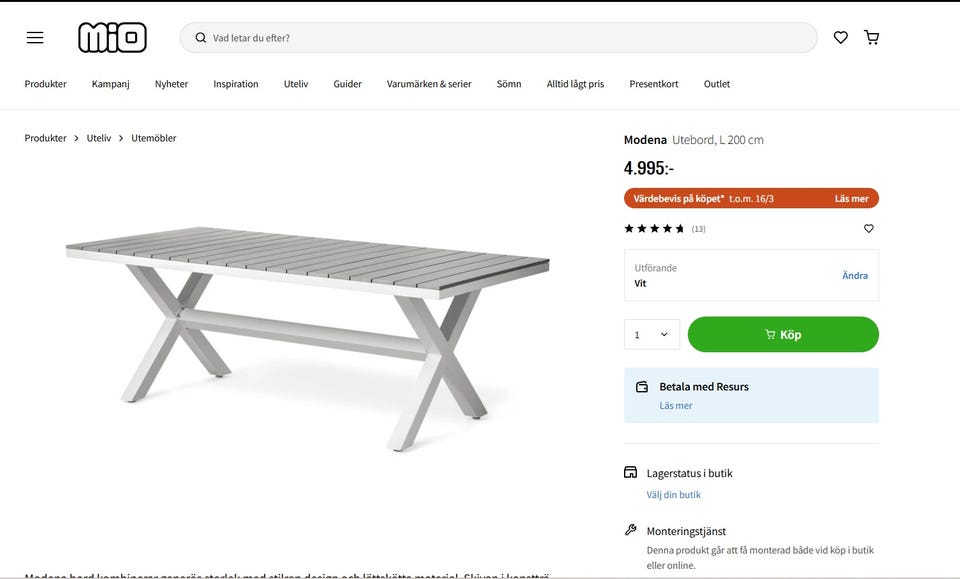Open wishlist via the header heart icon
This screenshot has width=960, height=579.
(x=840, y=37)
